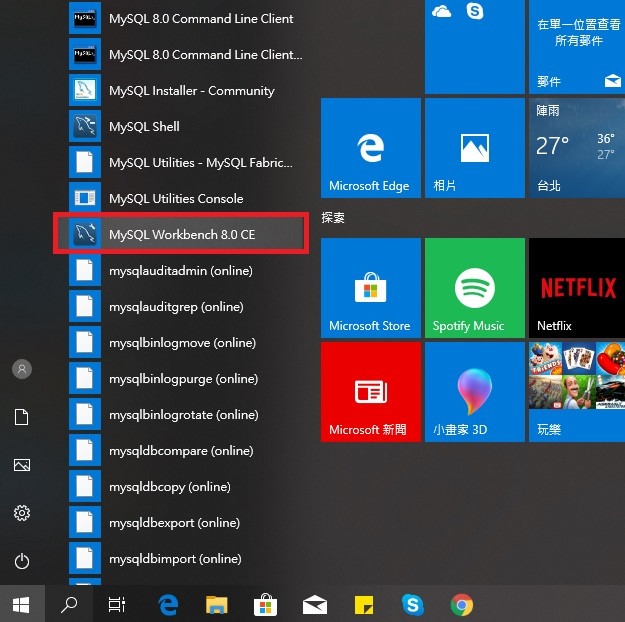625x622 pixels.
Task: Open the 台北 weather tile
Action: coord(577,148)
